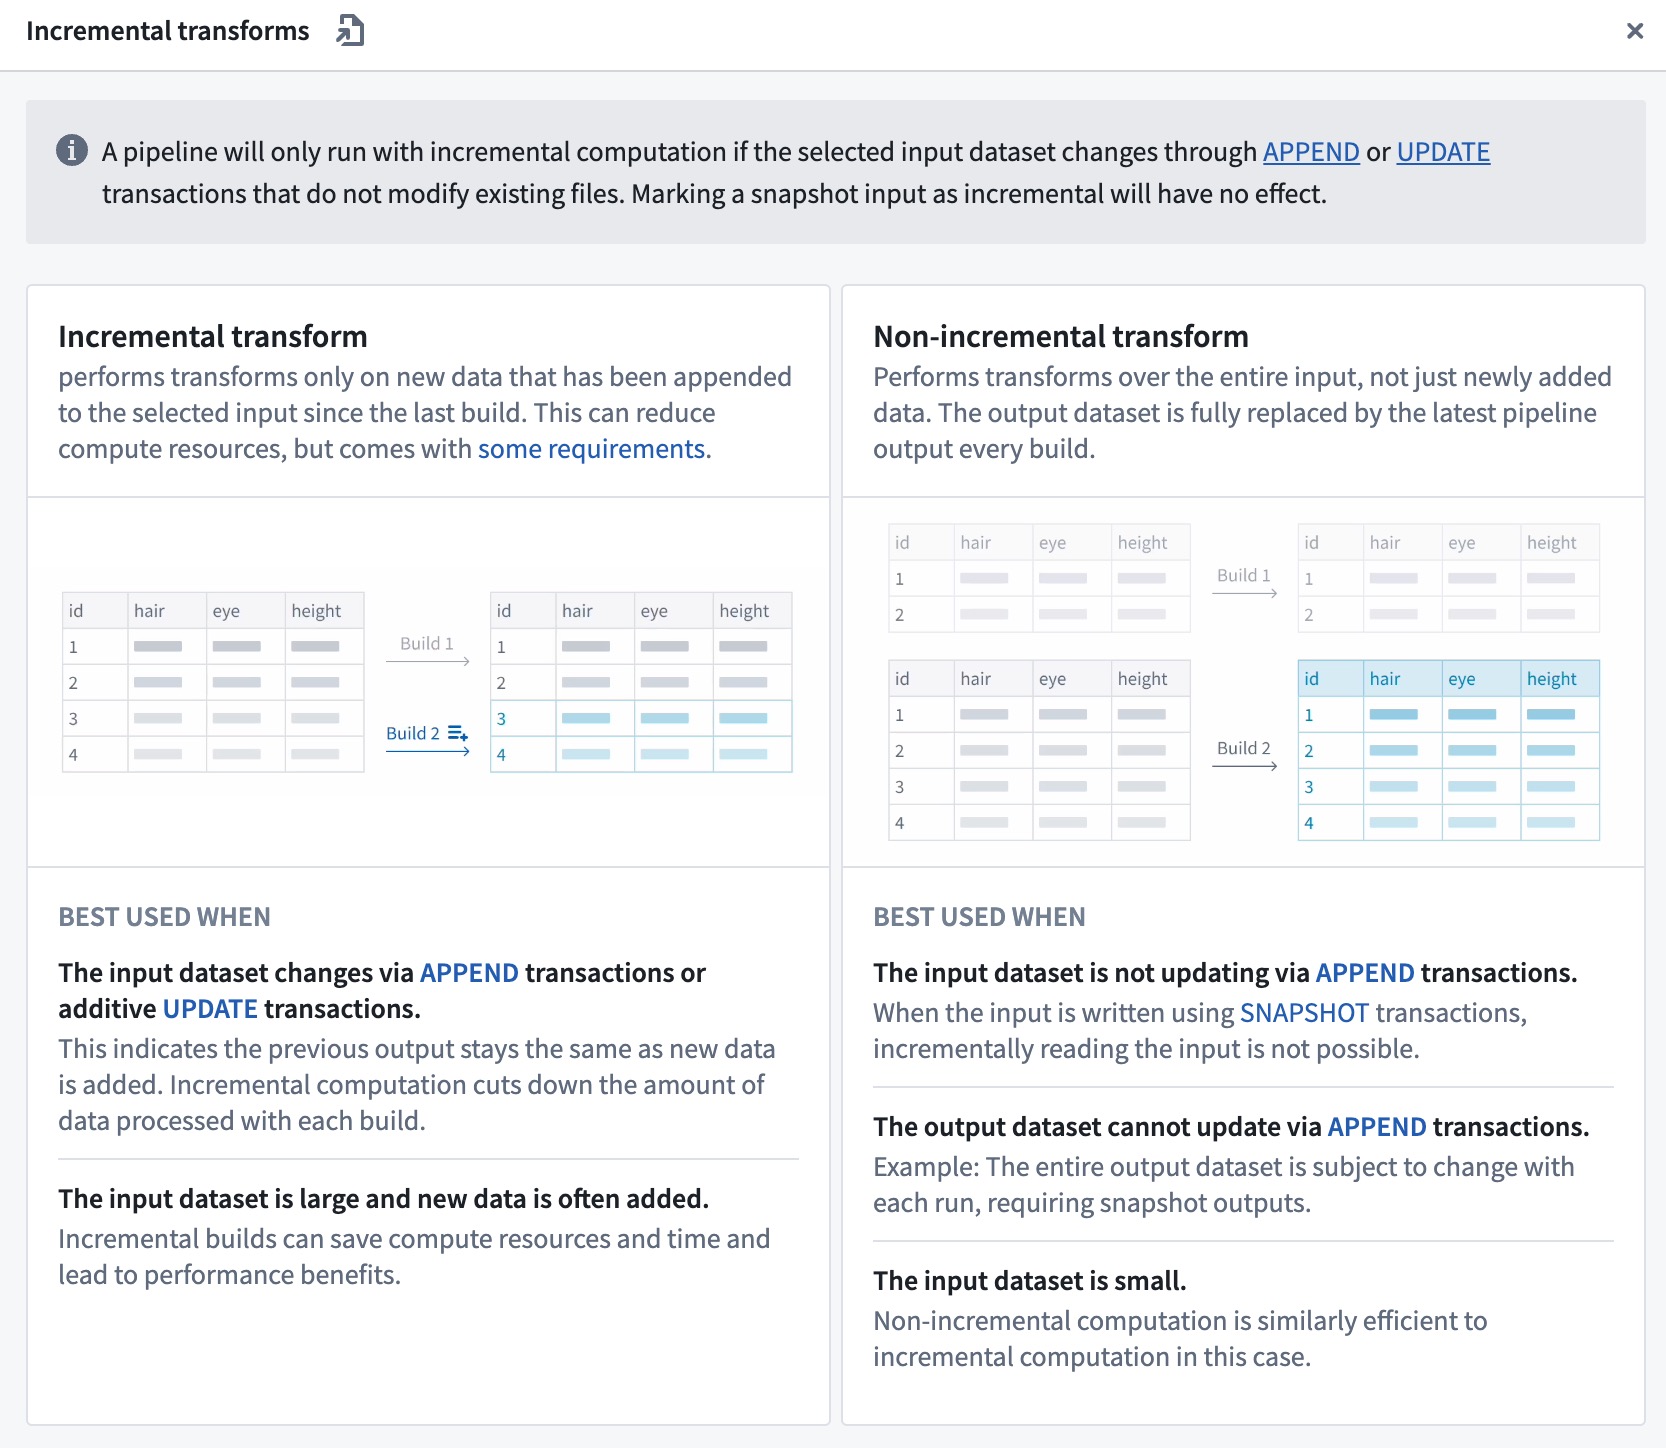Screen dimensions: 1666x1448
Task: Click highlighted row 3 in incremental output table
Action: pos(640,719)
